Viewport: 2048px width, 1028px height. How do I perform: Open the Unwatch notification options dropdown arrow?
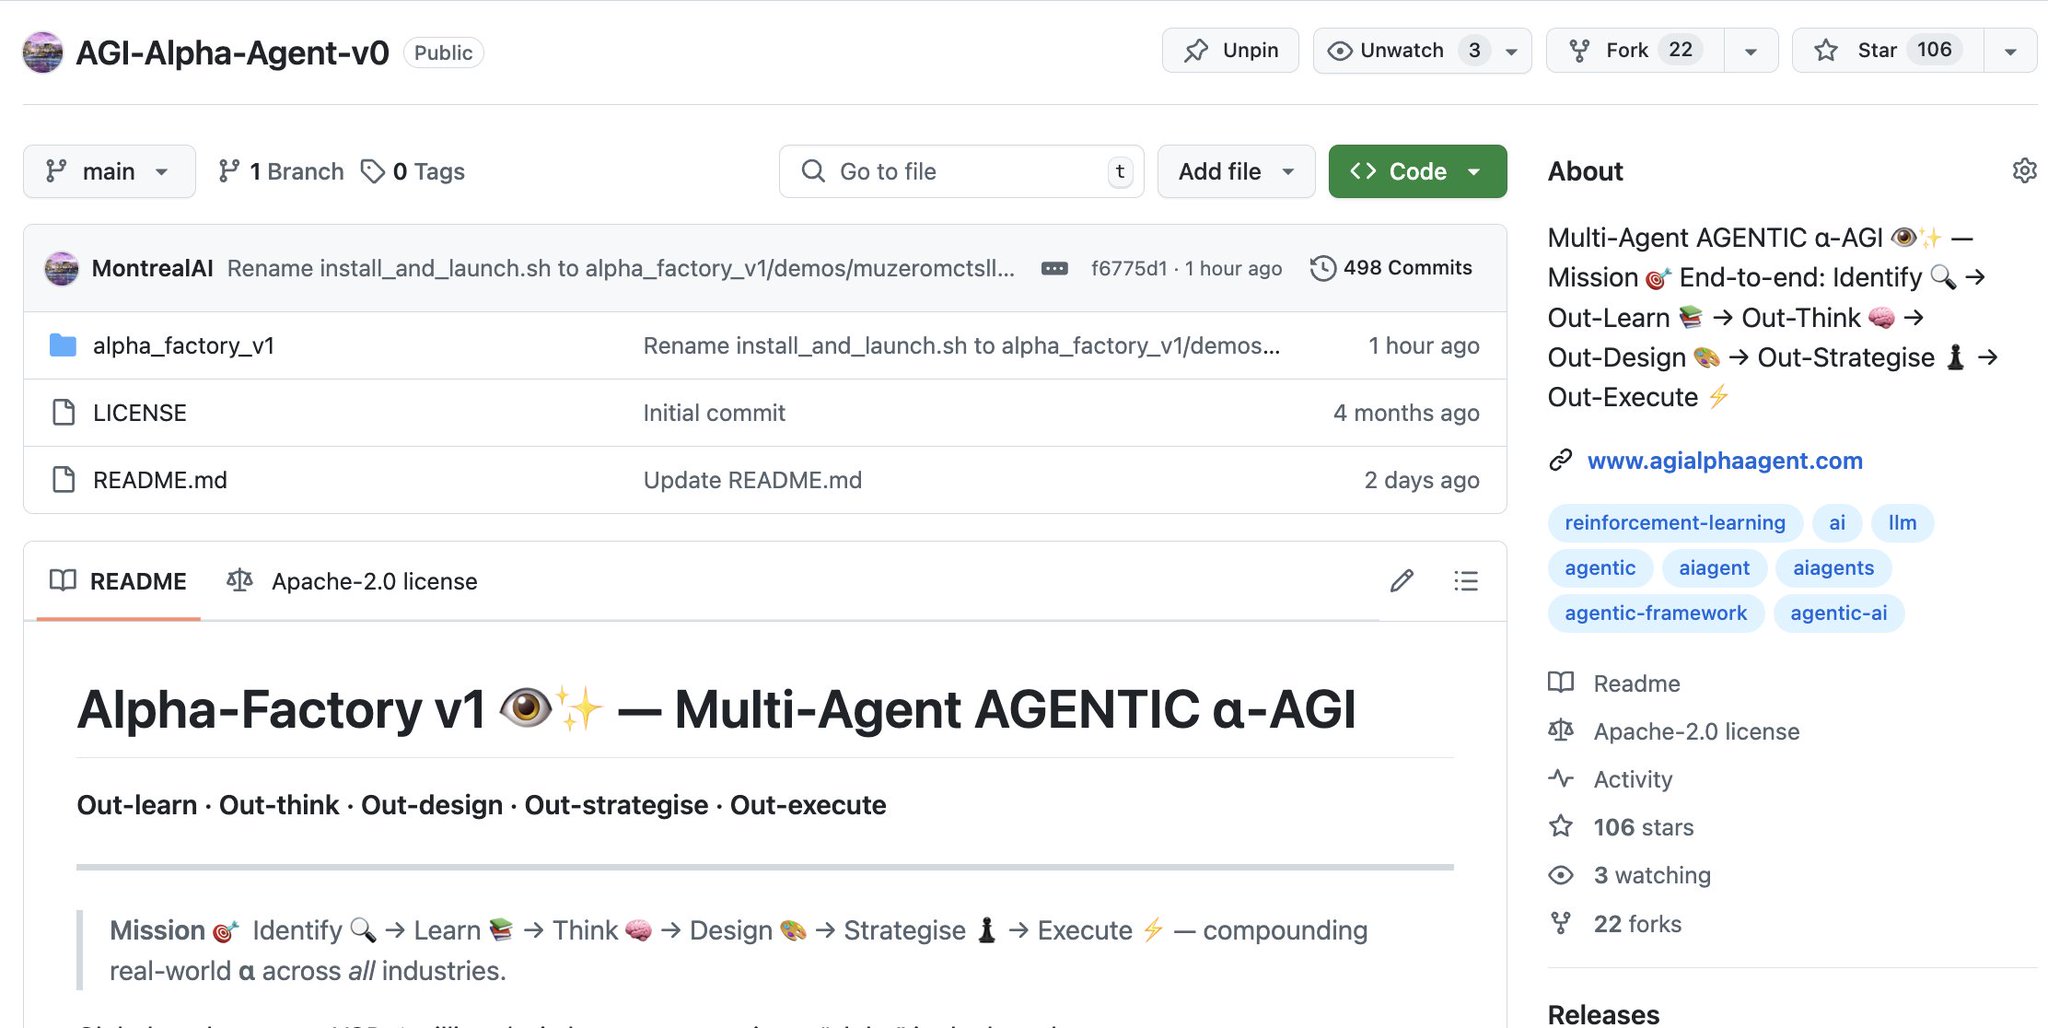click(x=1512, y=51)
